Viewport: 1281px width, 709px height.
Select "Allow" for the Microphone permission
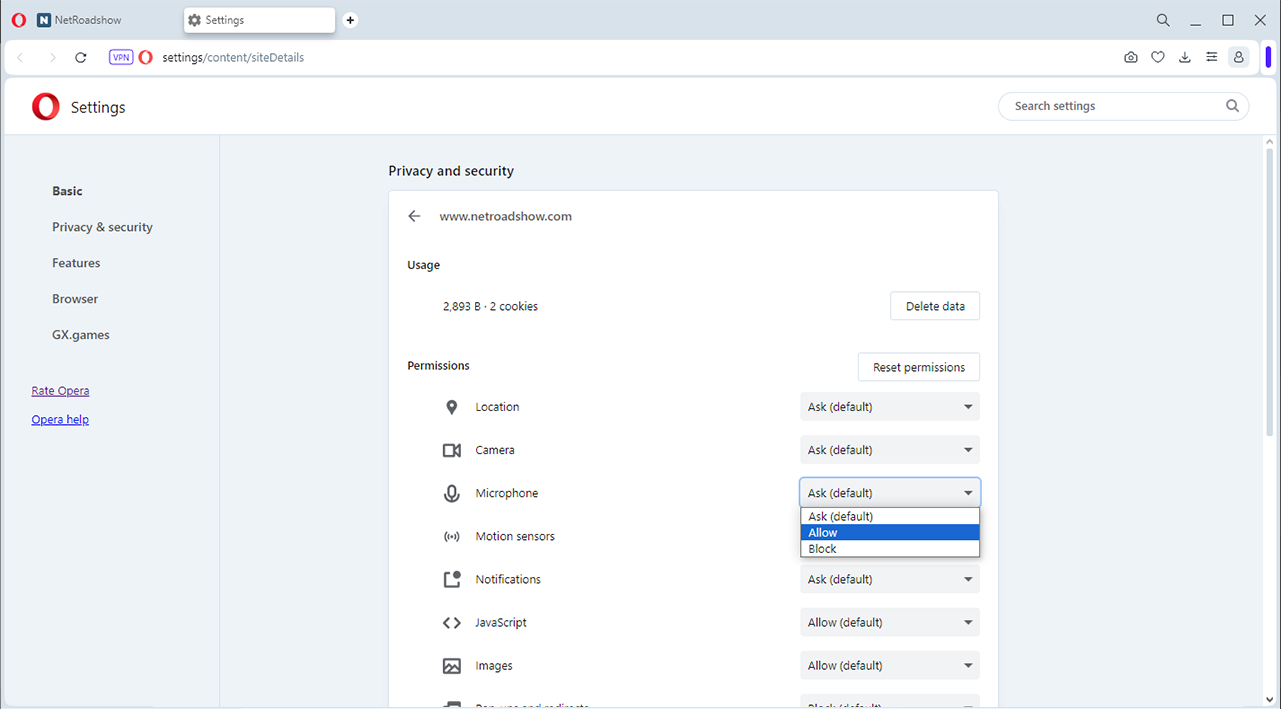[888, 532]
